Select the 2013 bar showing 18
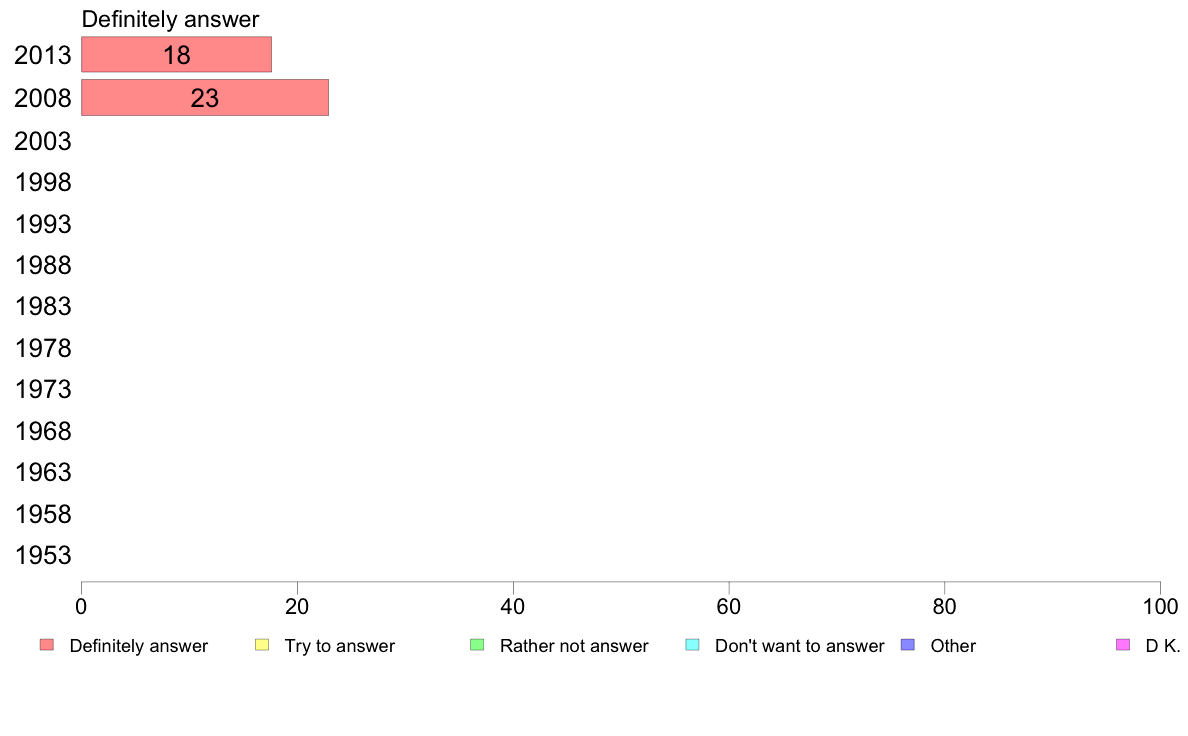This screenshot has height=736, width=1188. [x=177, y=55]
